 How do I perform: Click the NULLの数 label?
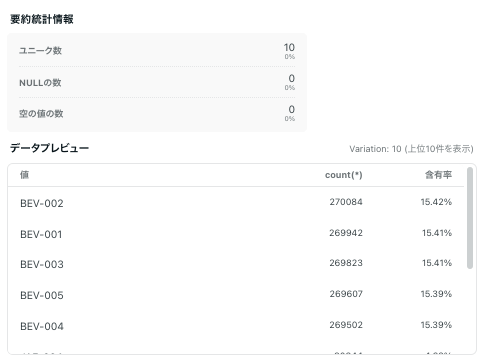tap(40, 83)
